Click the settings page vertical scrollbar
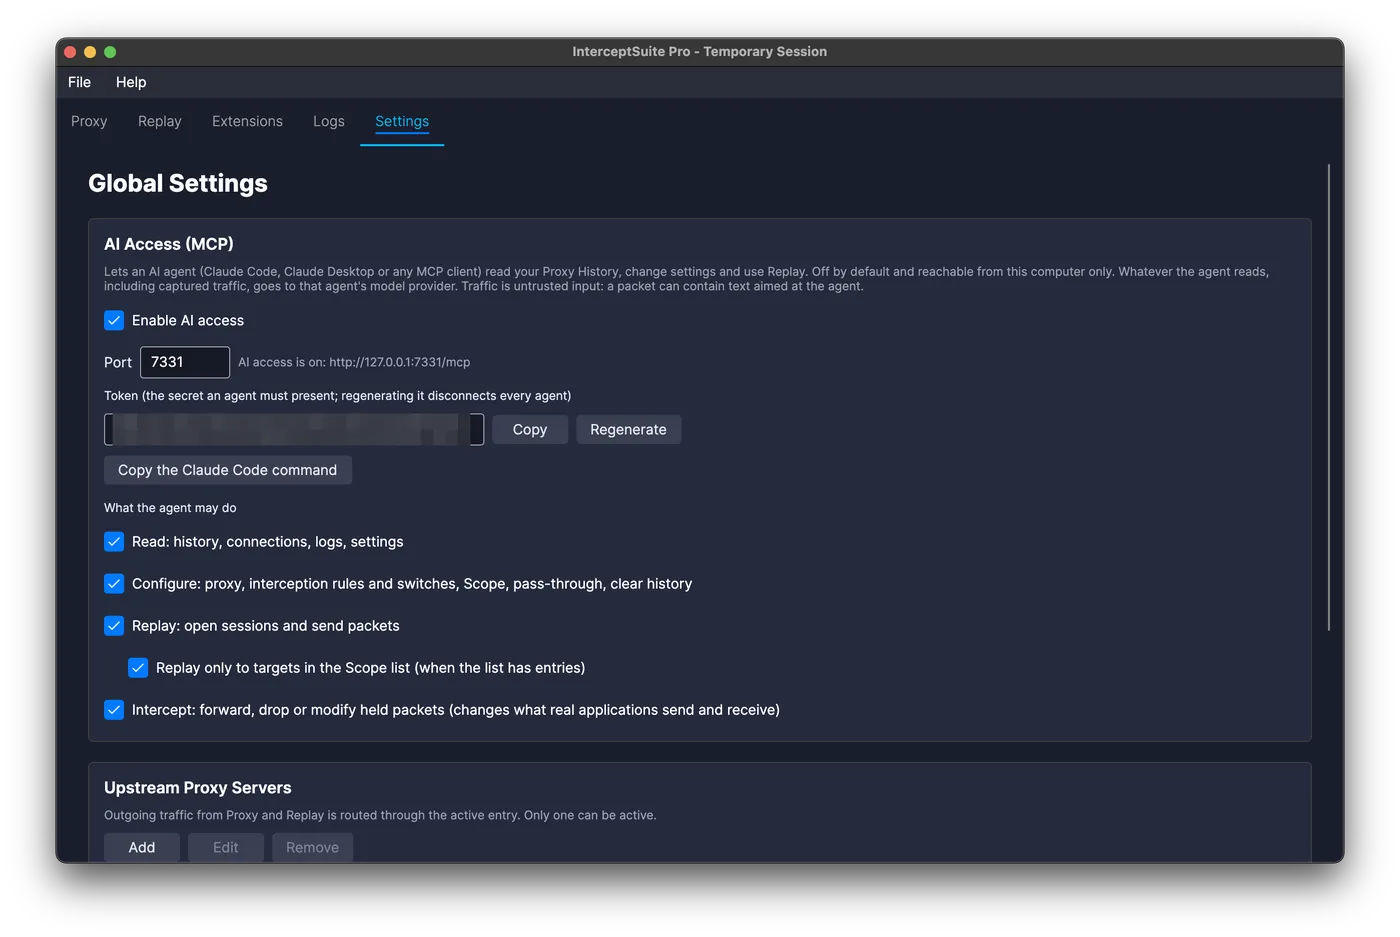Image resolution: width=1400 pixels, height=937 pixels. click(1329, 397)
